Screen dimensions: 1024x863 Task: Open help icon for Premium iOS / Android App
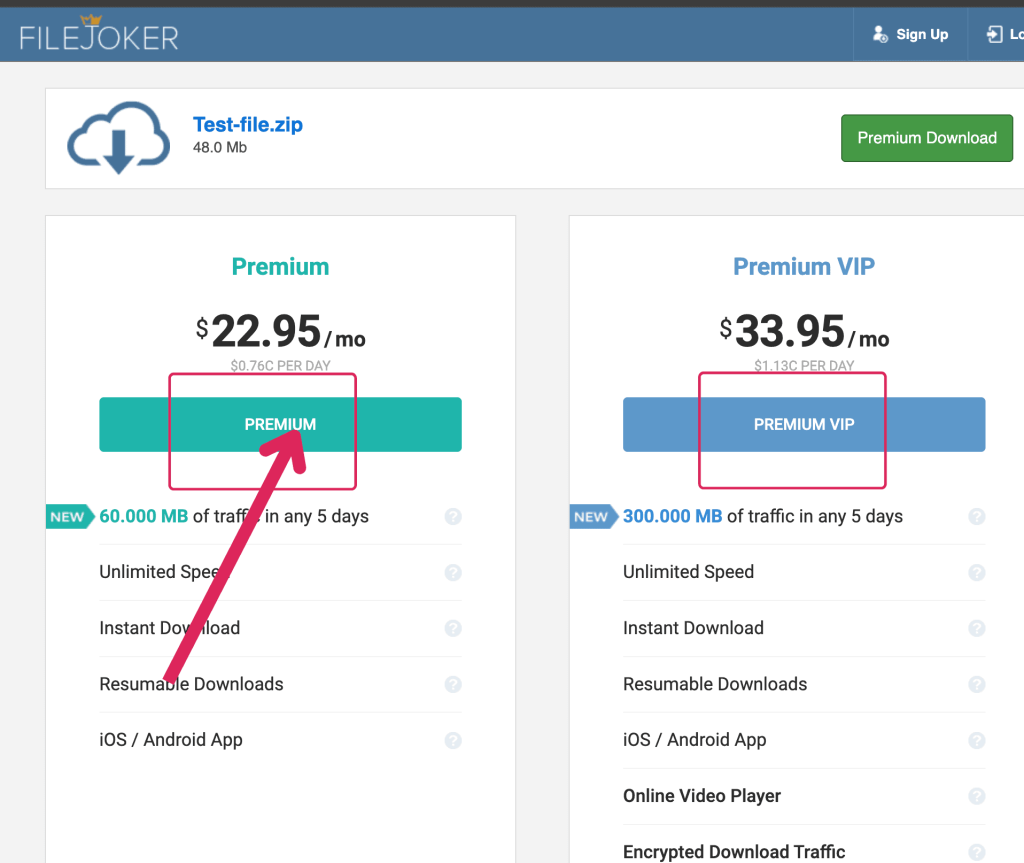[453, 740]
